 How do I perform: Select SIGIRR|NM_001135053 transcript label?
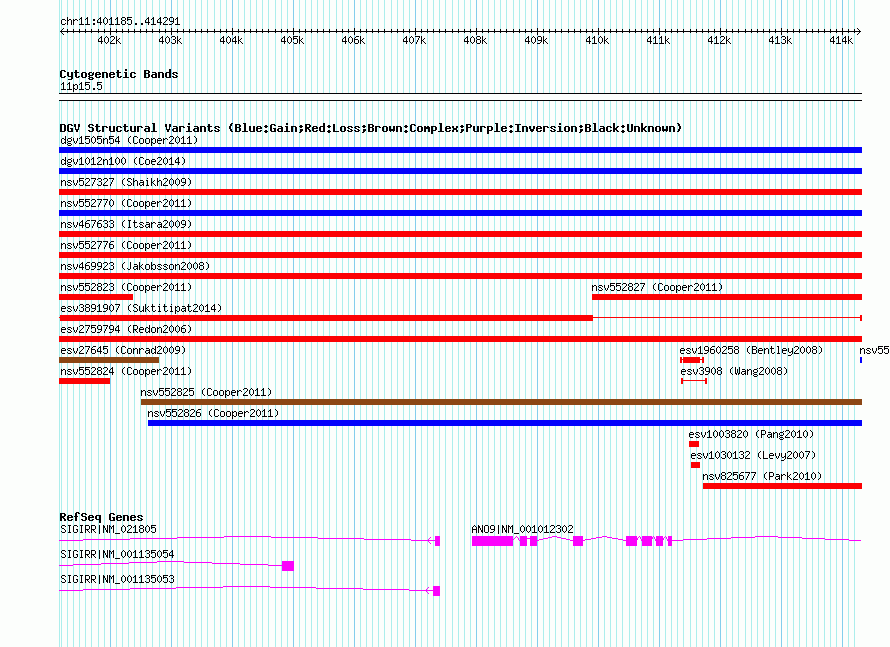point(117,579)
